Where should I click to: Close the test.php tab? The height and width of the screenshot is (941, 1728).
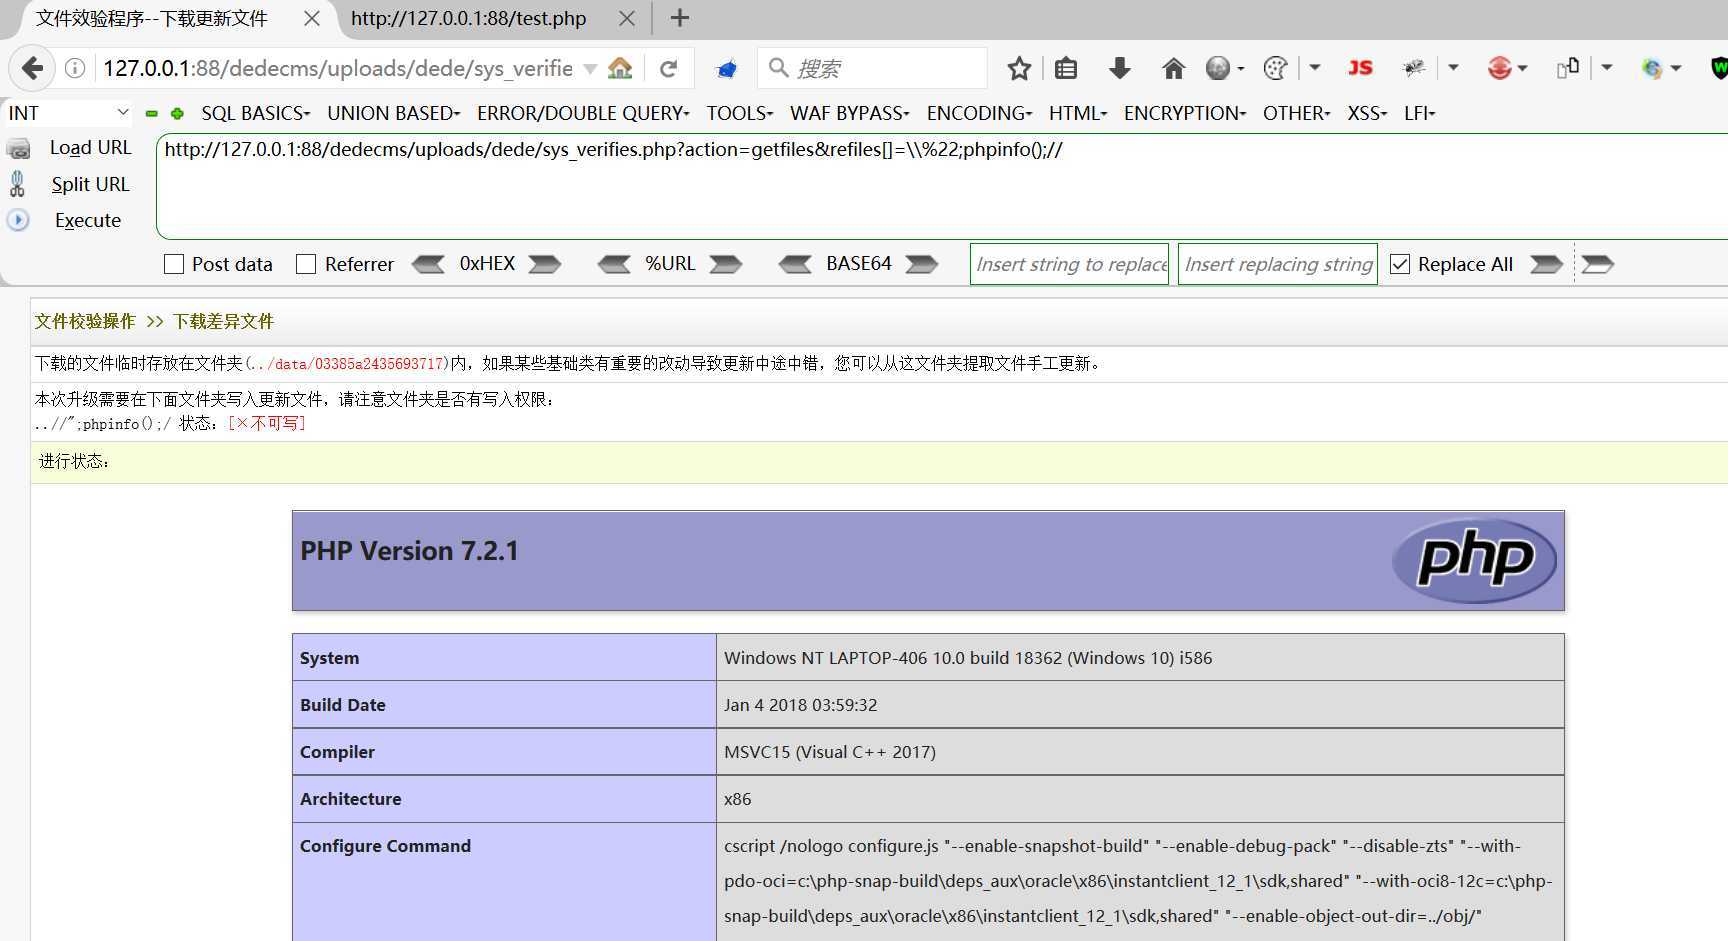(x=627, y=18)
